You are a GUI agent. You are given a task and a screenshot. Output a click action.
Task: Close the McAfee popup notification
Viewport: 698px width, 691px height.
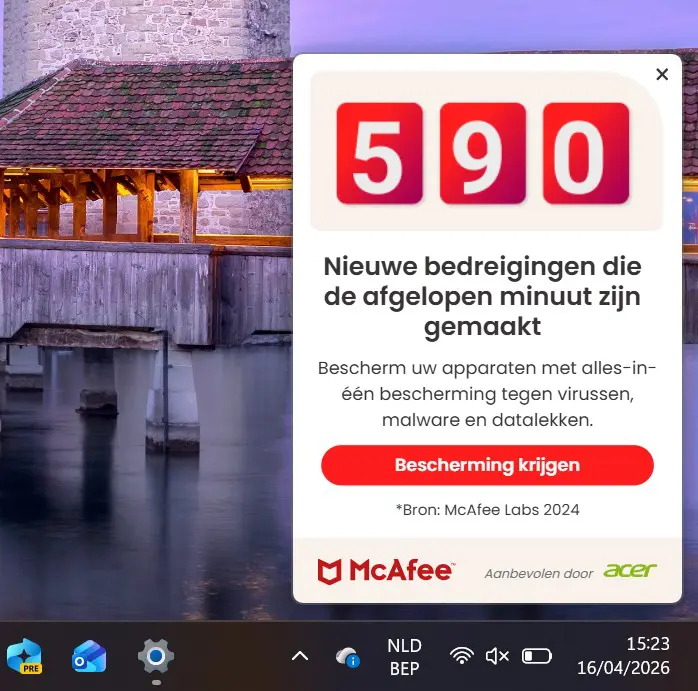(662, 74)
